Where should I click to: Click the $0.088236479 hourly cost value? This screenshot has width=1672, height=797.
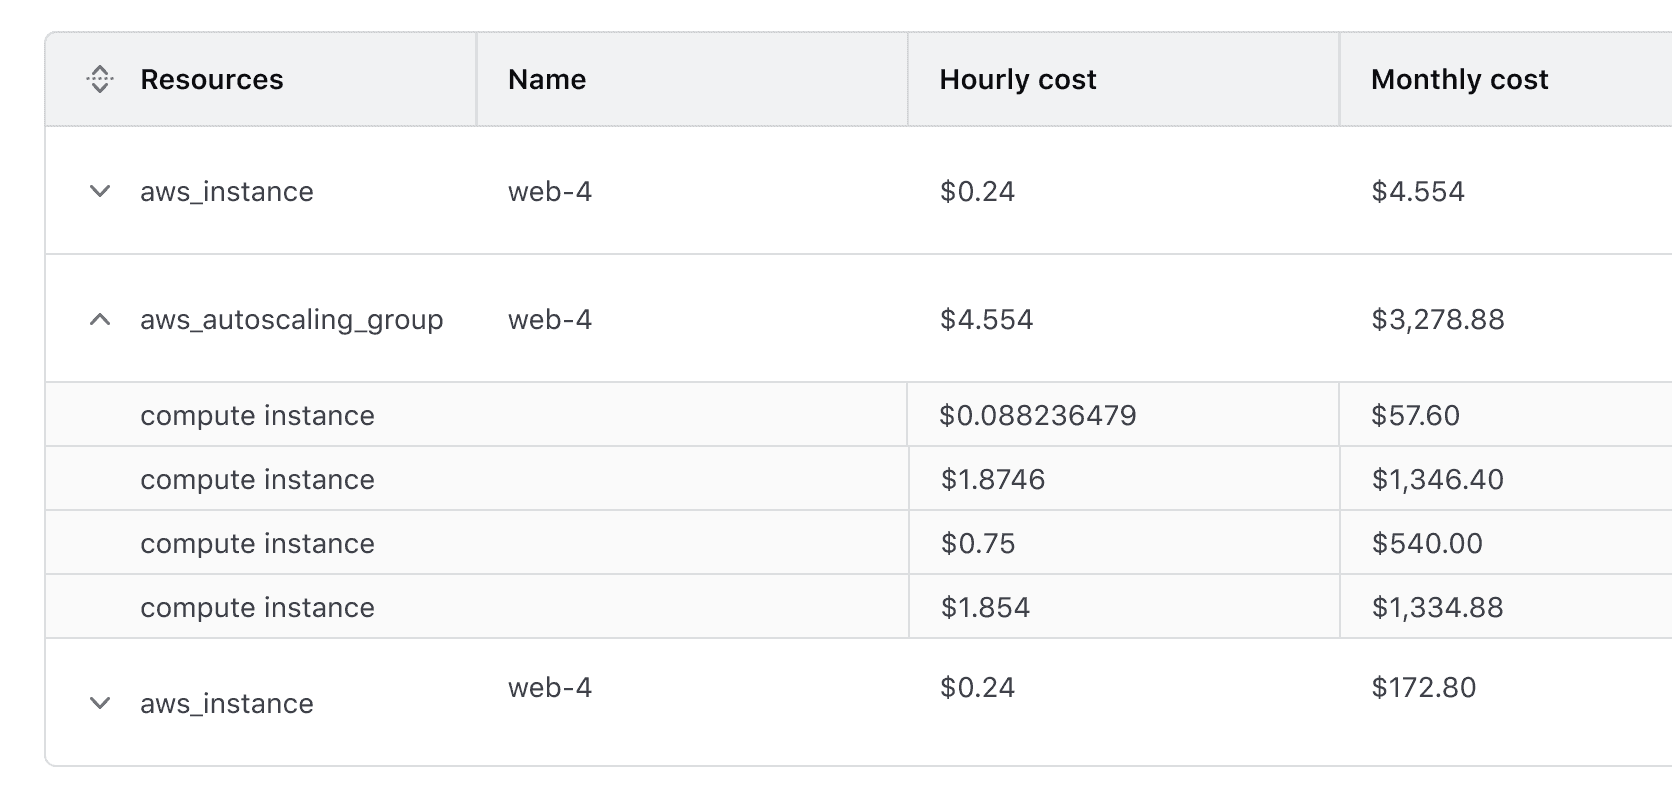pos(1037,415)
